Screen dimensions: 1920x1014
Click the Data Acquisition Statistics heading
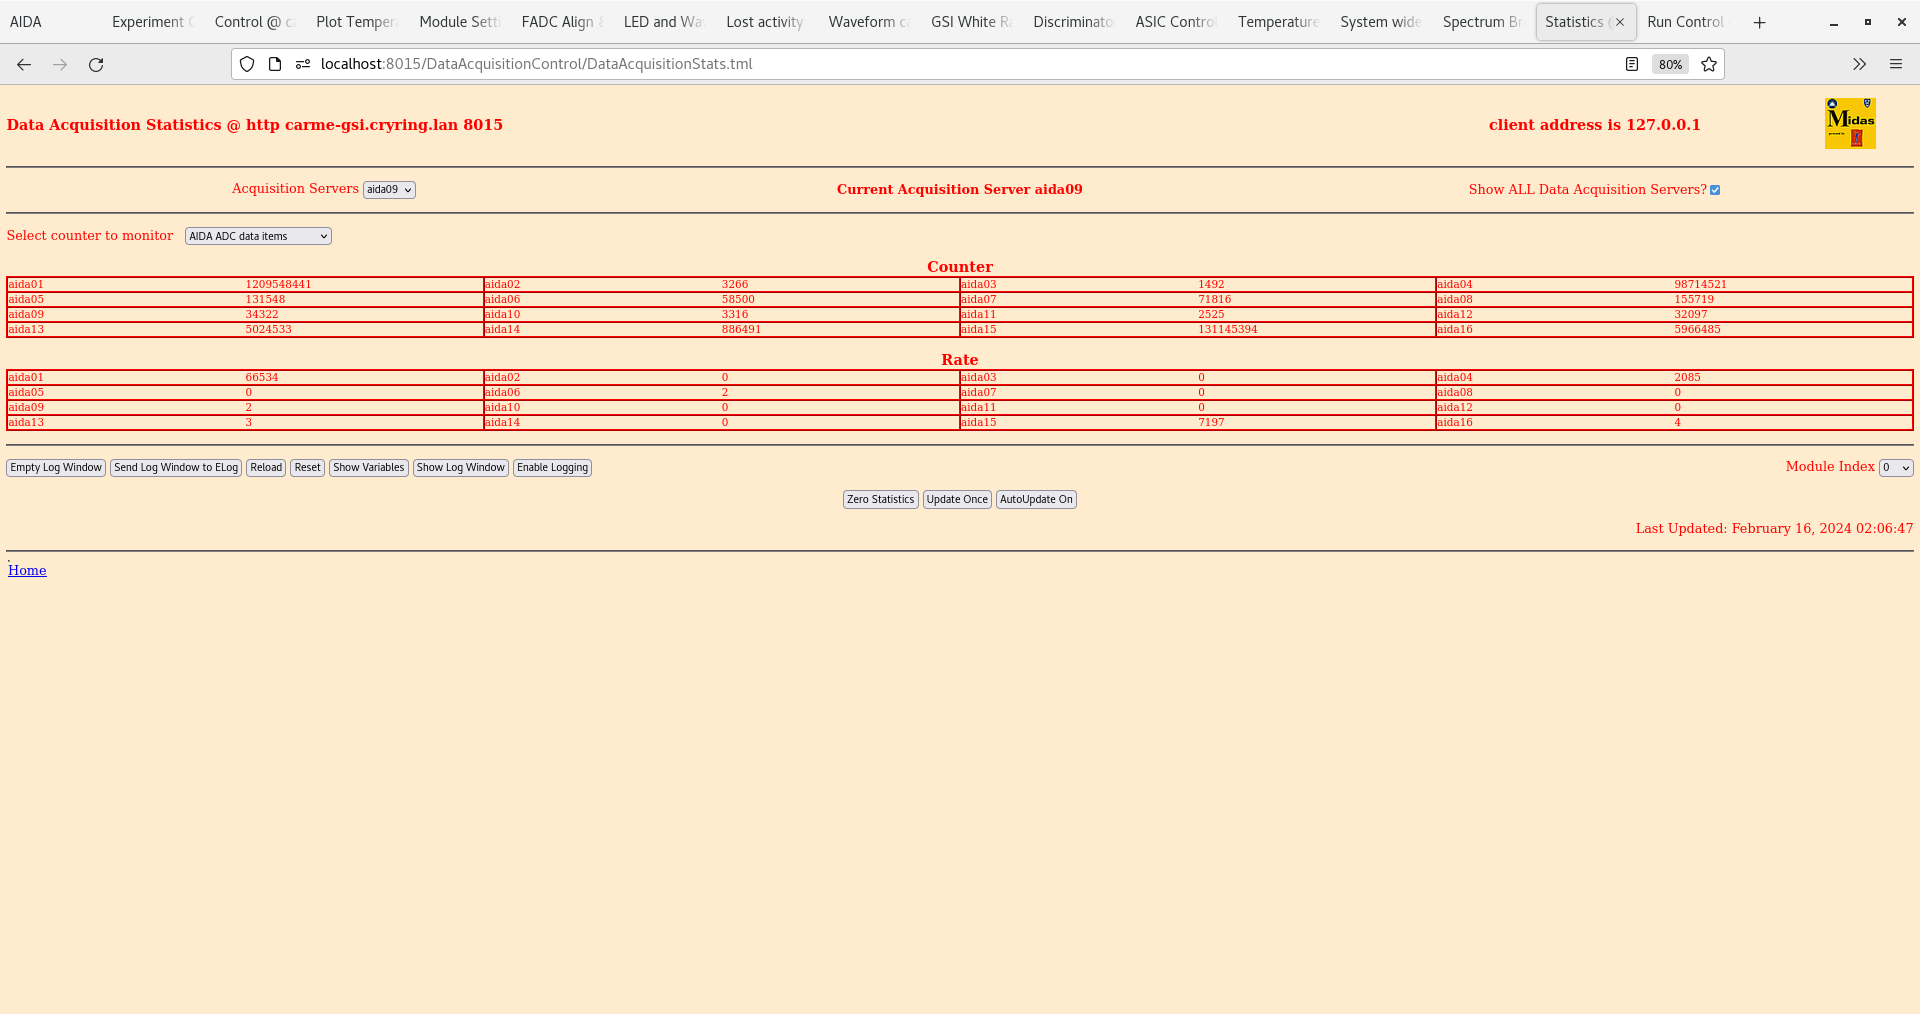pos(255,125)
